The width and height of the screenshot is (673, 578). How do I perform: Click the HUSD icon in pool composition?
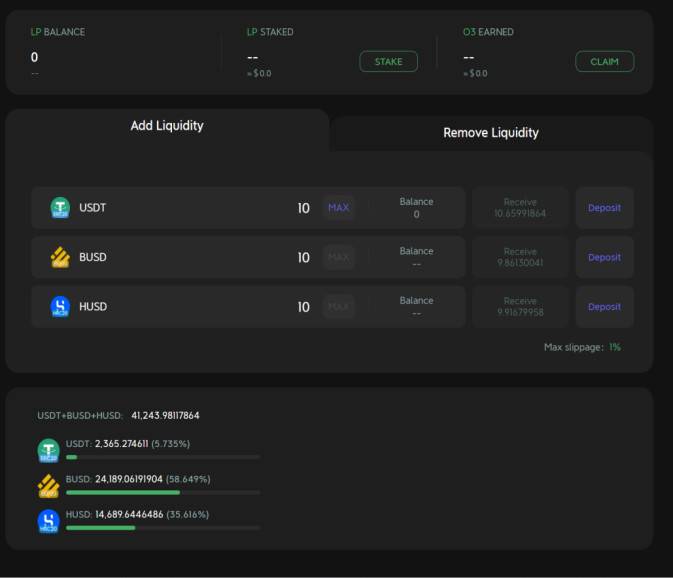[48, 521]
